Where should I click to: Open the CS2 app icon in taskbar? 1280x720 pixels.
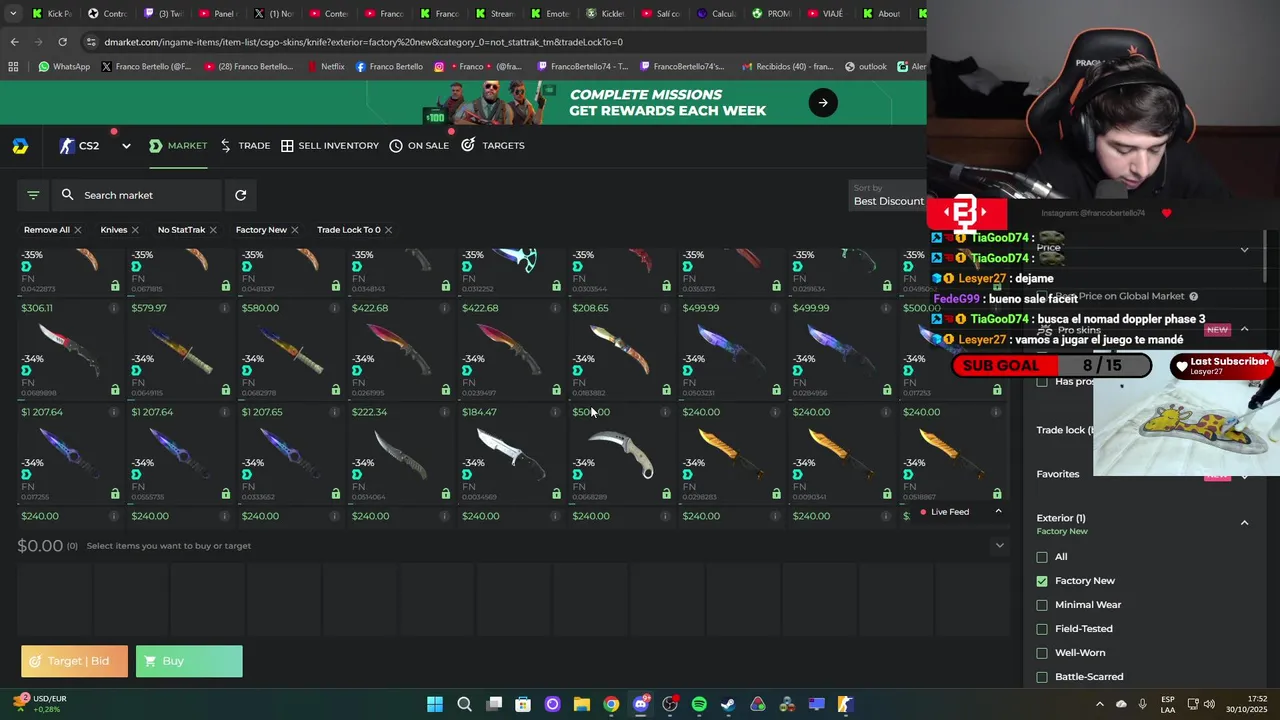(846, 704)
